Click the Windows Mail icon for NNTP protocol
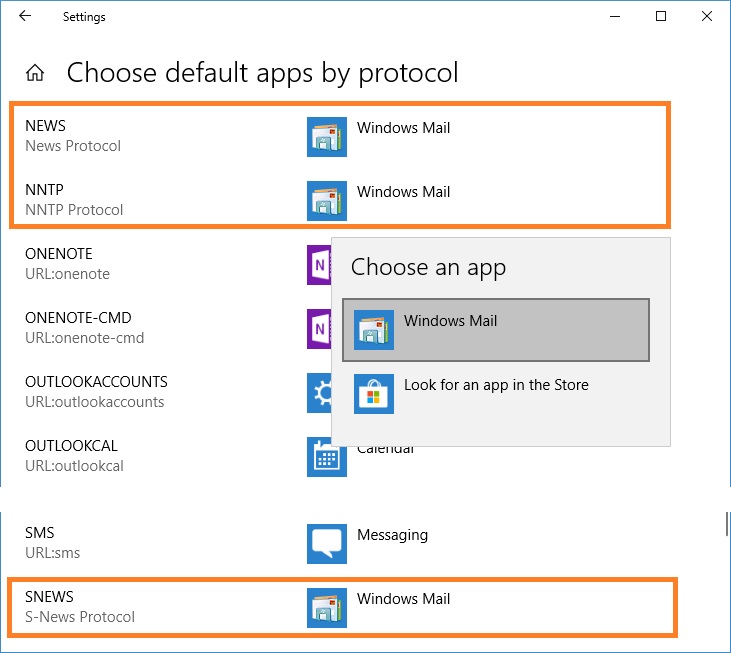The image size is (731, 653). (327, 200)
